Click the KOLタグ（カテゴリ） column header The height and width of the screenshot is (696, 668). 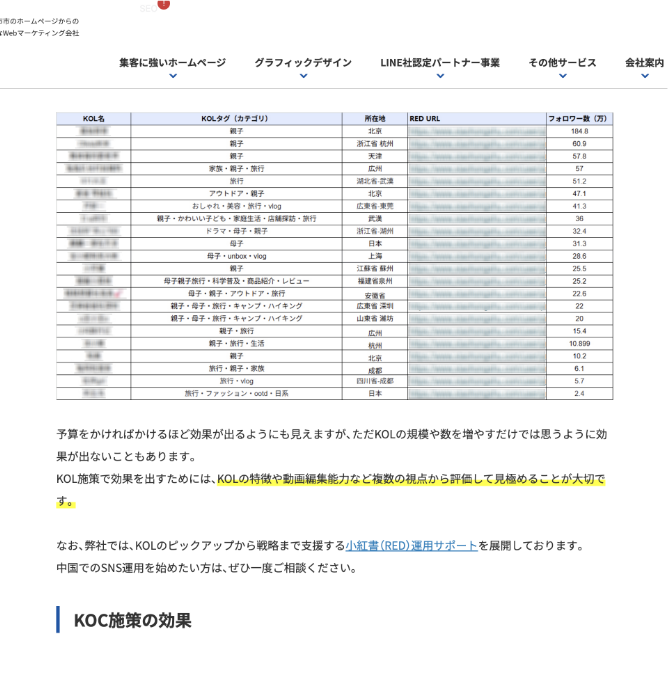pyautogui.click(x=236, y=119)
